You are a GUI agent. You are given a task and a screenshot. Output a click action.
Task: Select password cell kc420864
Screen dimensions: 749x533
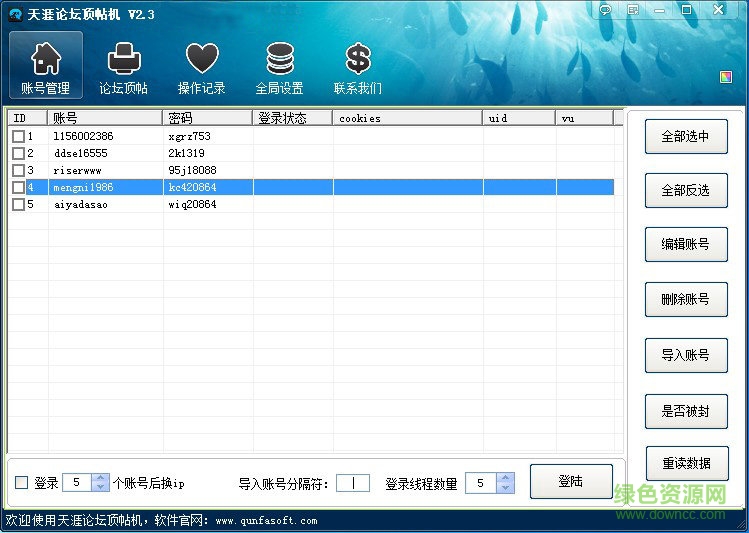point(193,187)
